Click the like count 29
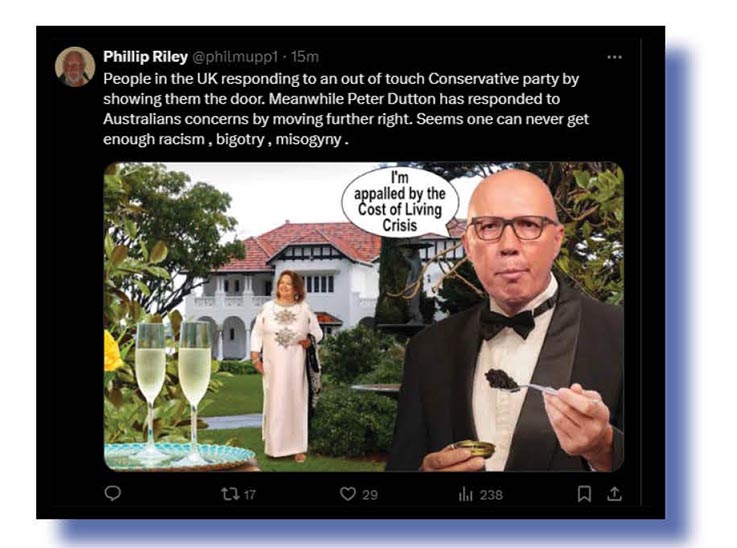 (x=370, y=494)
